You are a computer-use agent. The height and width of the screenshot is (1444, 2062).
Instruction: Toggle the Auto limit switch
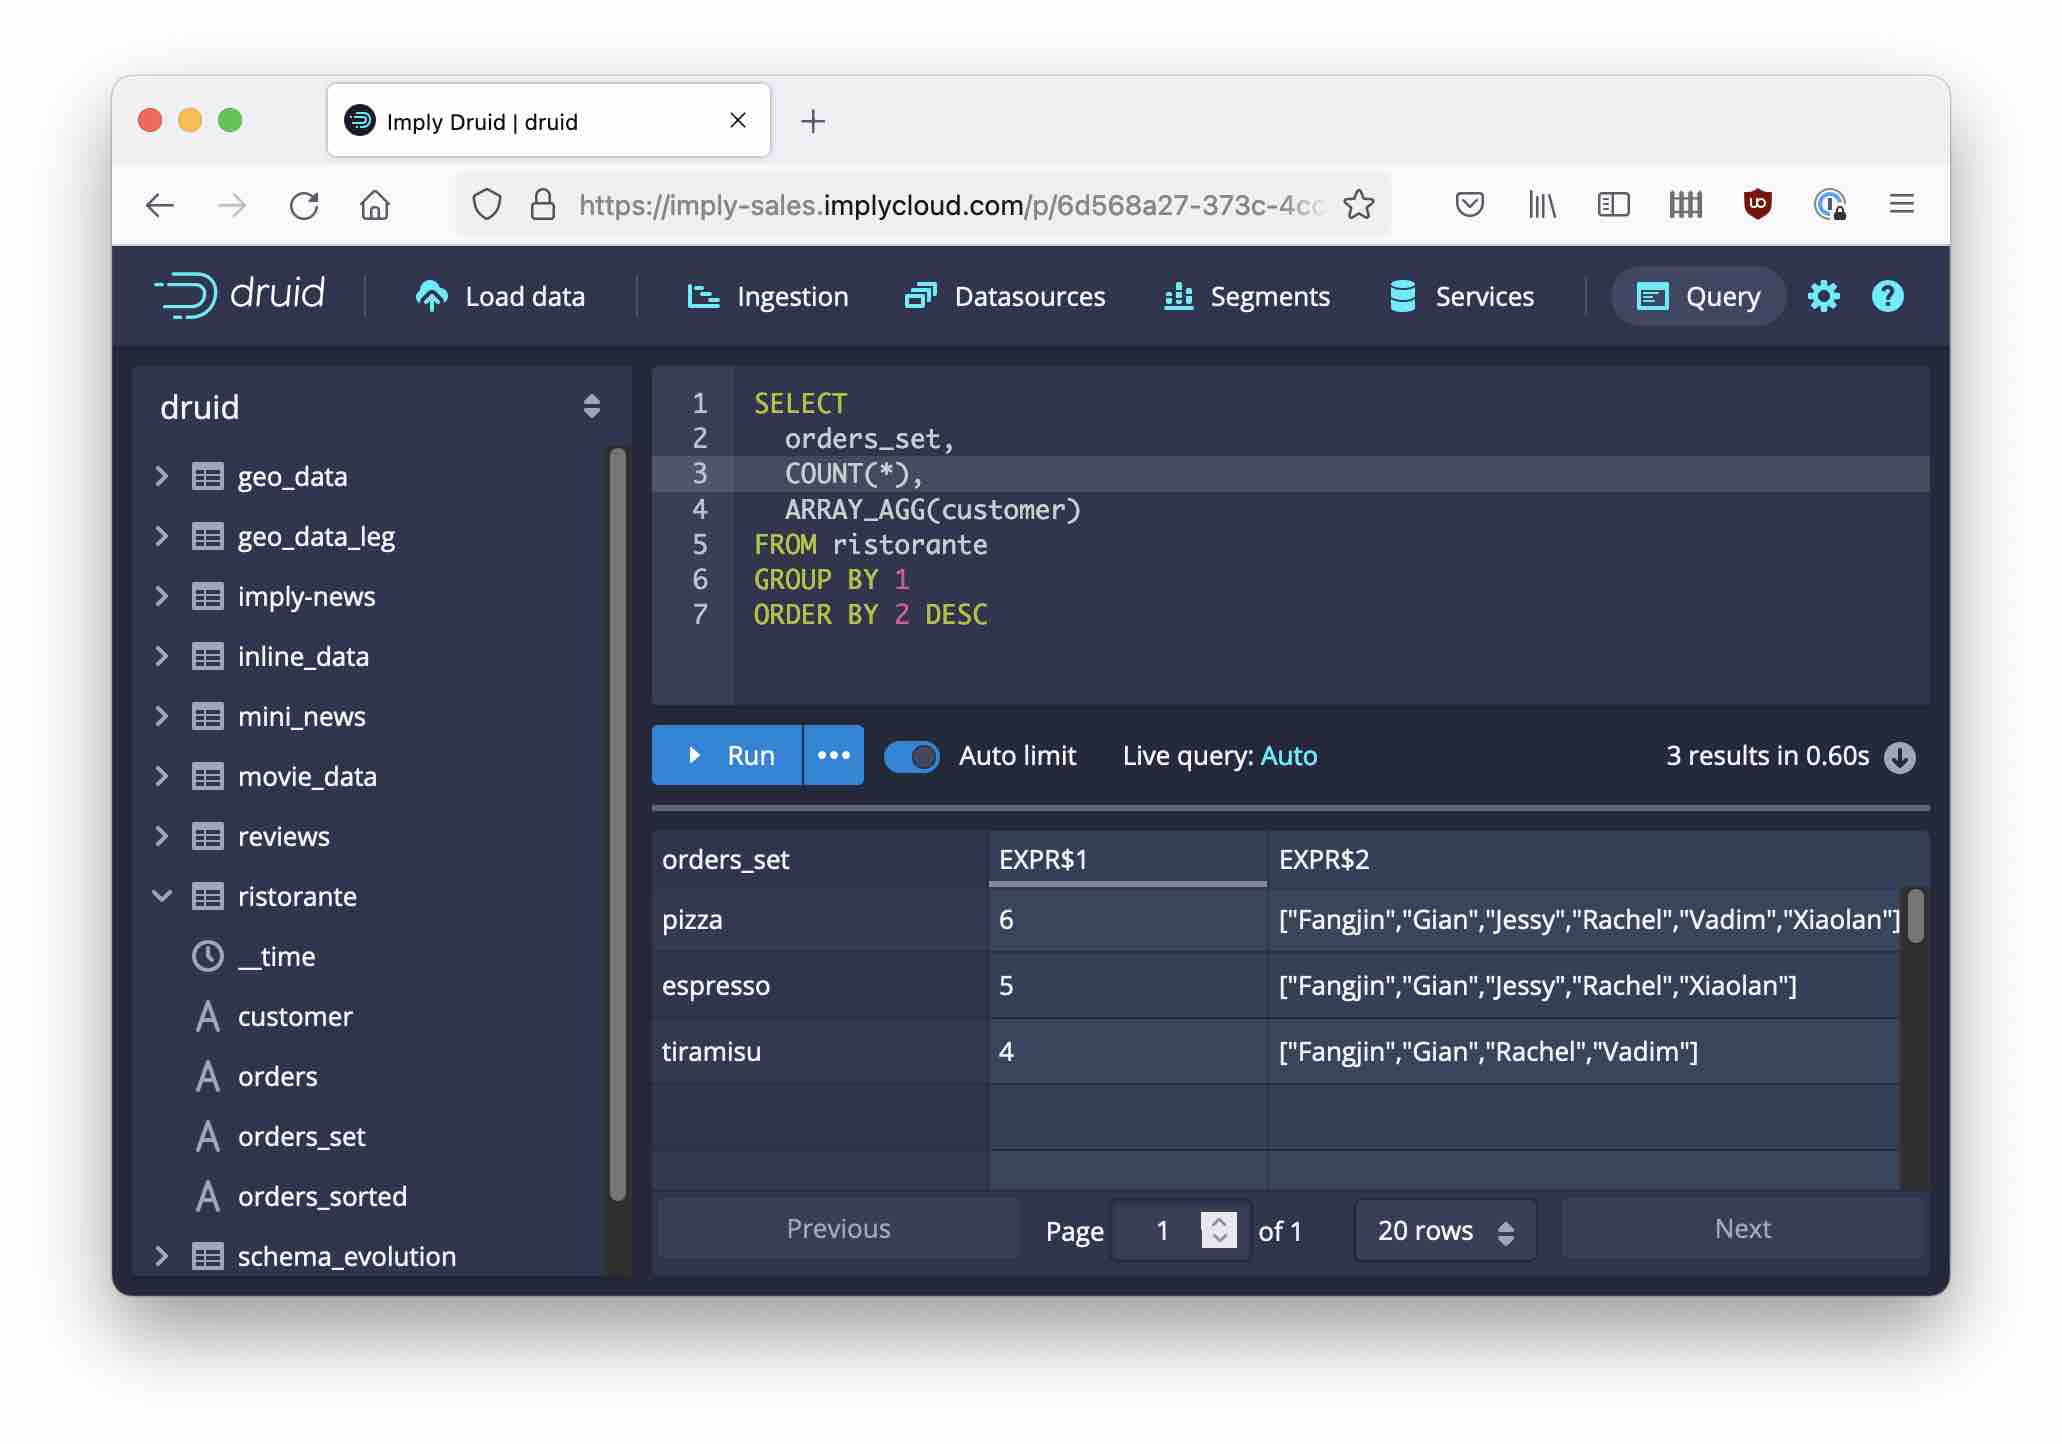(x=912, y=756)
